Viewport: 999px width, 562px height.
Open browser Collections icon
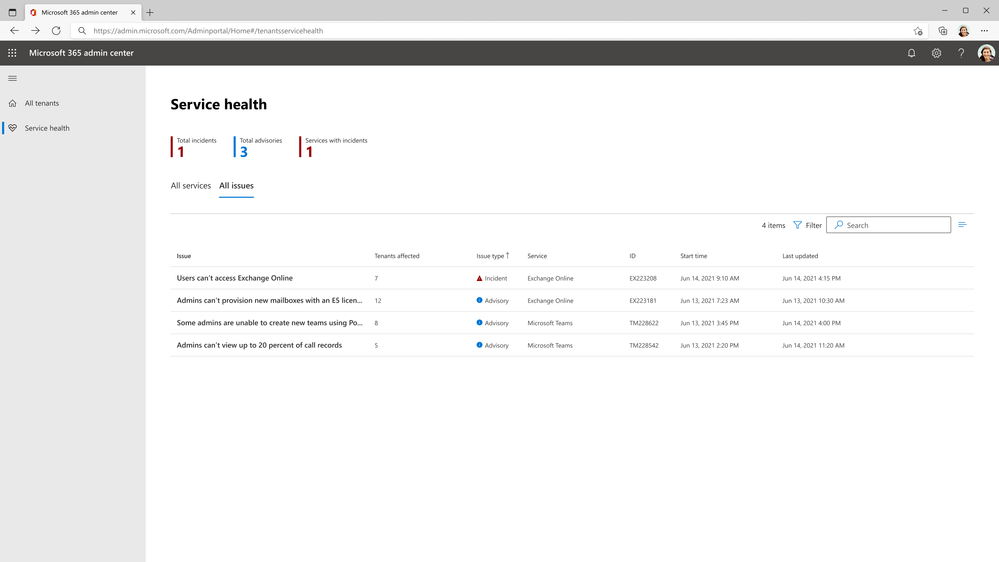pos(942,31)
